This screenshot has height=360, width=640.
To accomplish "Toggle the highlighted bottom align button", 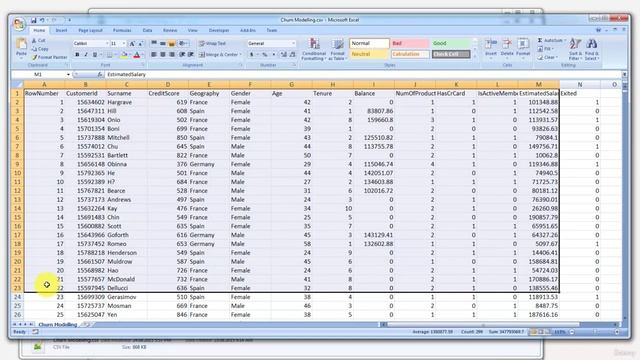I will (x=172, y=43).
